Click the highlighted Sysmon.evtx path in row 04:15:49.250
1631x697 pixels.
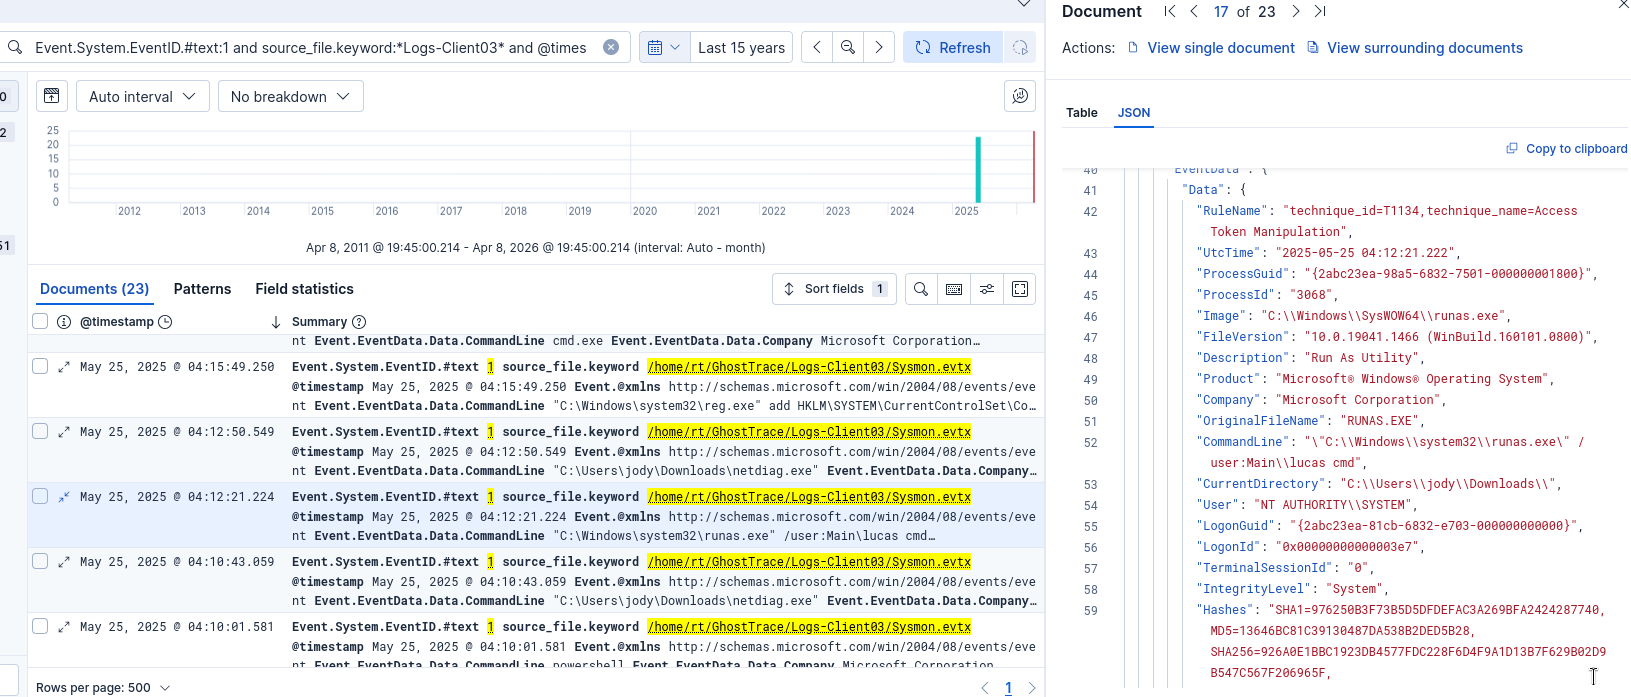click(x=809, y=367)
